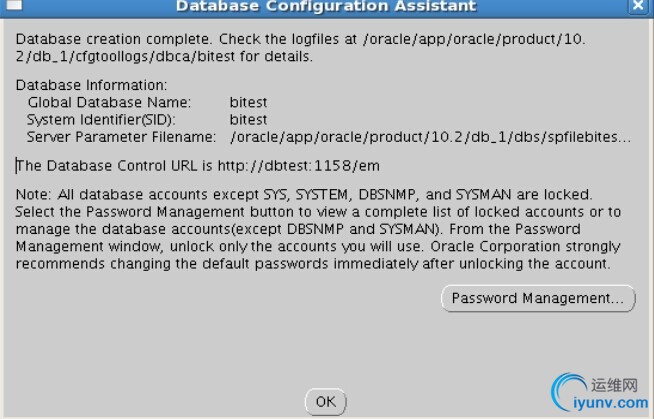The image size is (654, 419).
Task: Close the Database Configuration Assistant dialog
Action: (x=638, y=5)
